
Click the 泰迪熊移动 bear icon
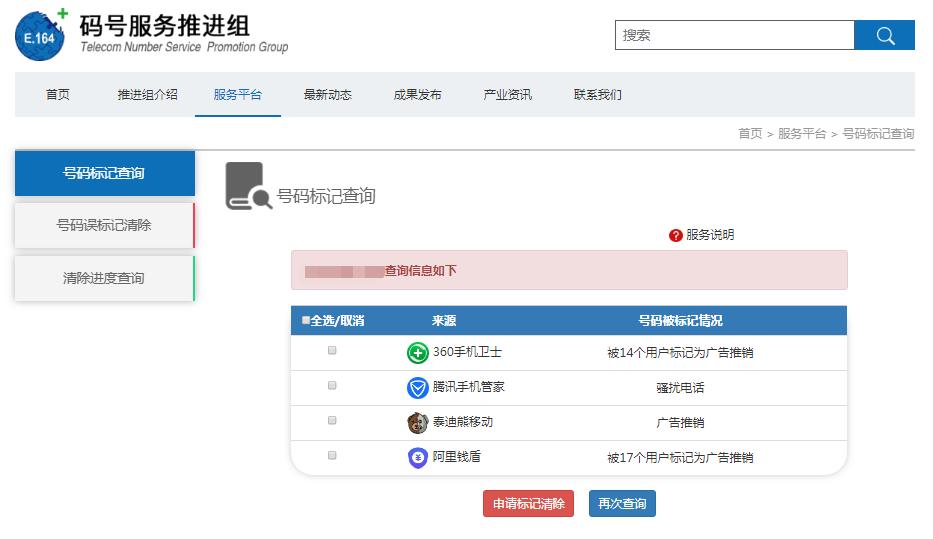pyautogui.click(x=417, y=423)
